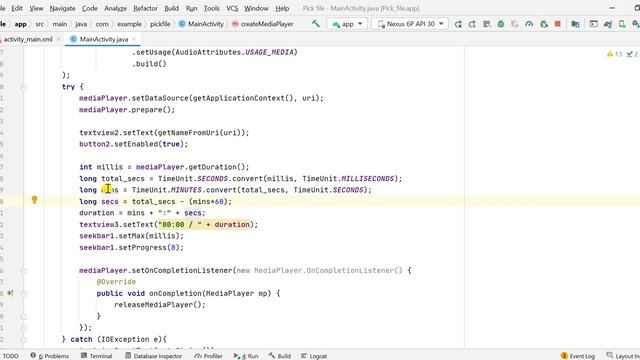Open the Code menu
The width and height of the screenshot is (640, 360).
(90, 8)
